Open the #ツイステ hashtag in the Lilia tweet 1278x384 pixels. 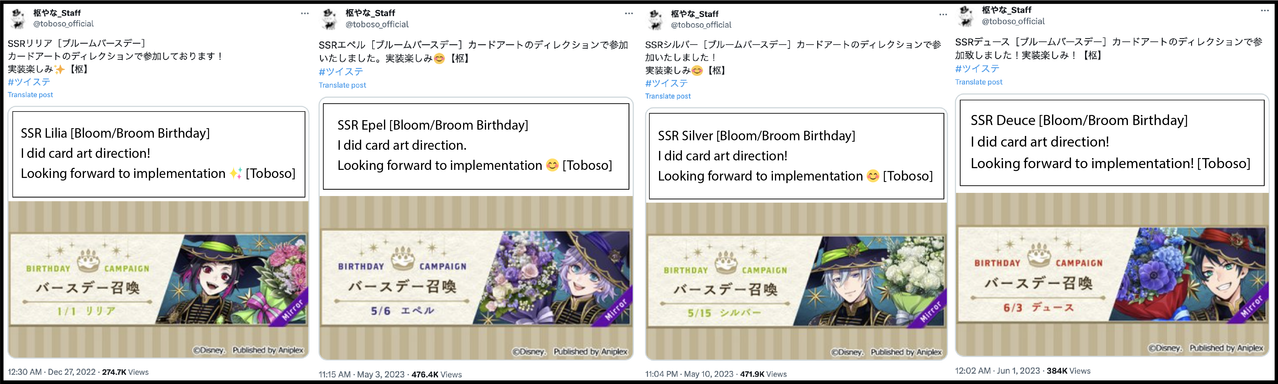click(x=28, y=82)
